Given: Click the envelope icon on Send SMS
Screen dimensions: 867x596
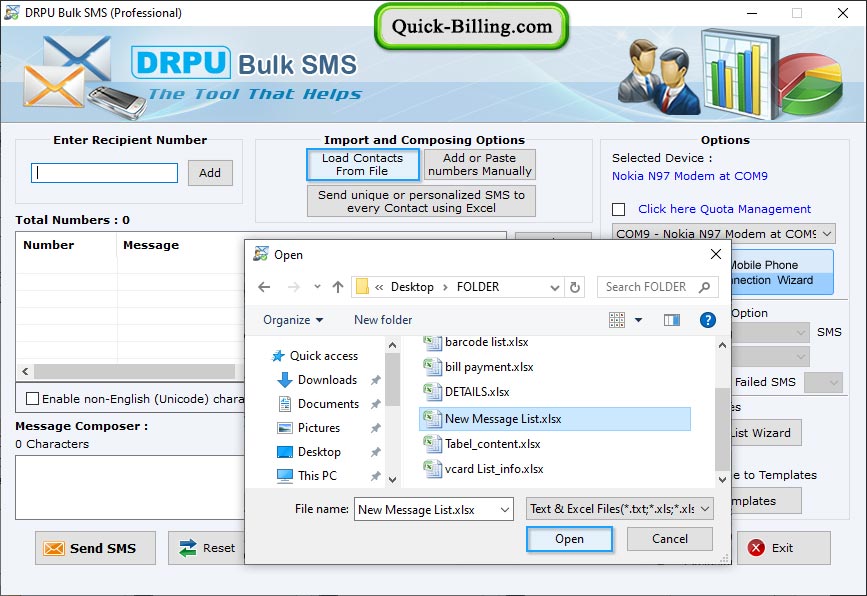Looking at the screenshot, I should click(54, 548).
